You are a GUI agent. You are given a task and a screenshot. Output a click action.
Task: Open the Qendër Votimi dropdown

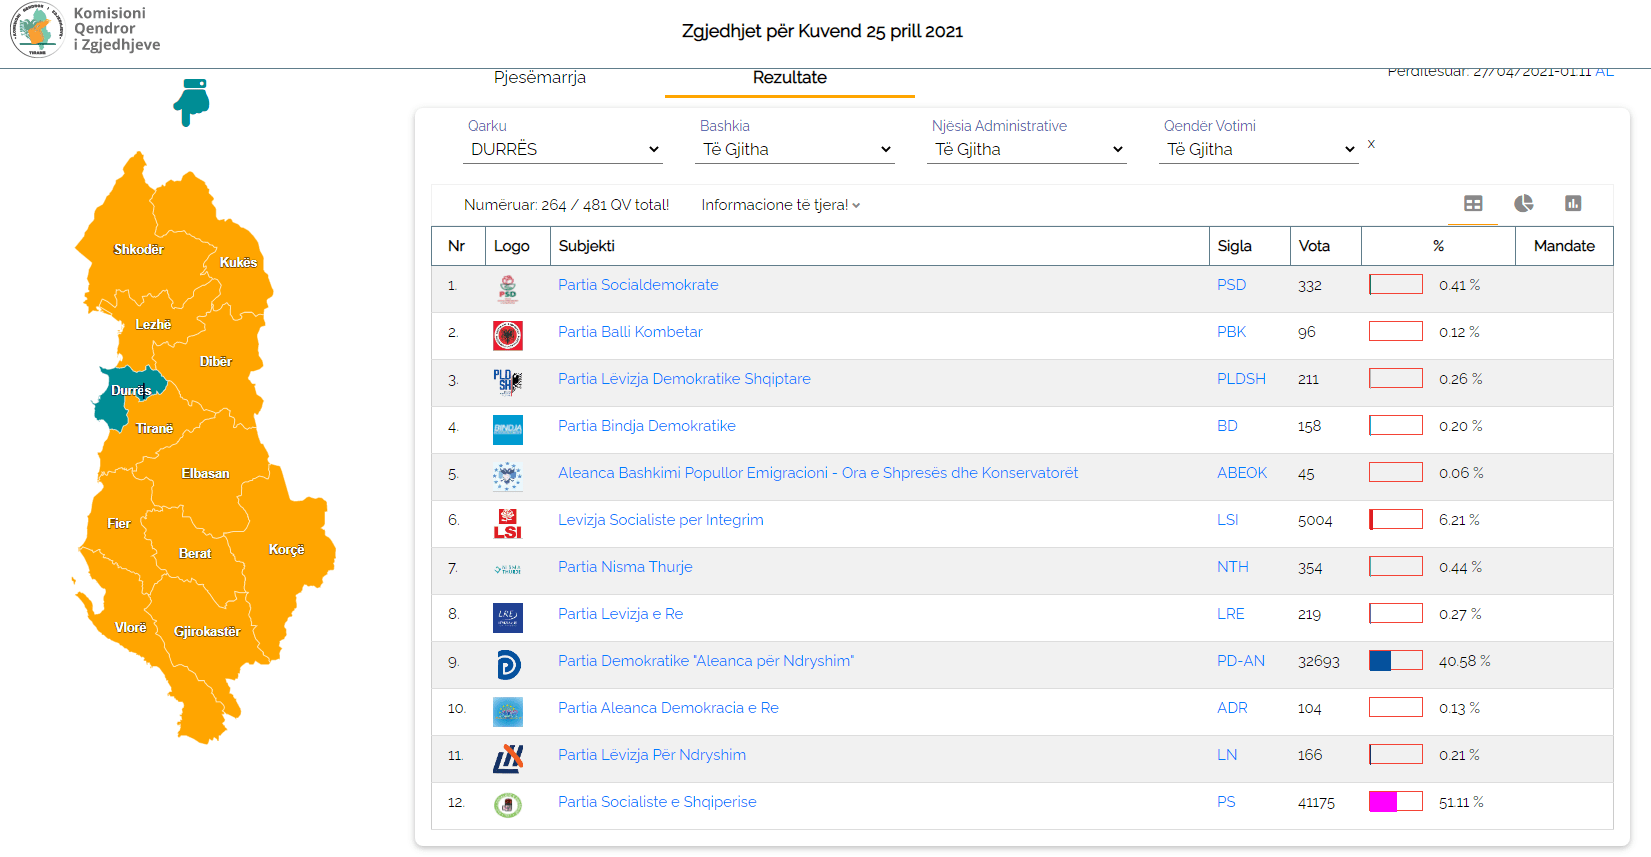[x=1261, y=149]
